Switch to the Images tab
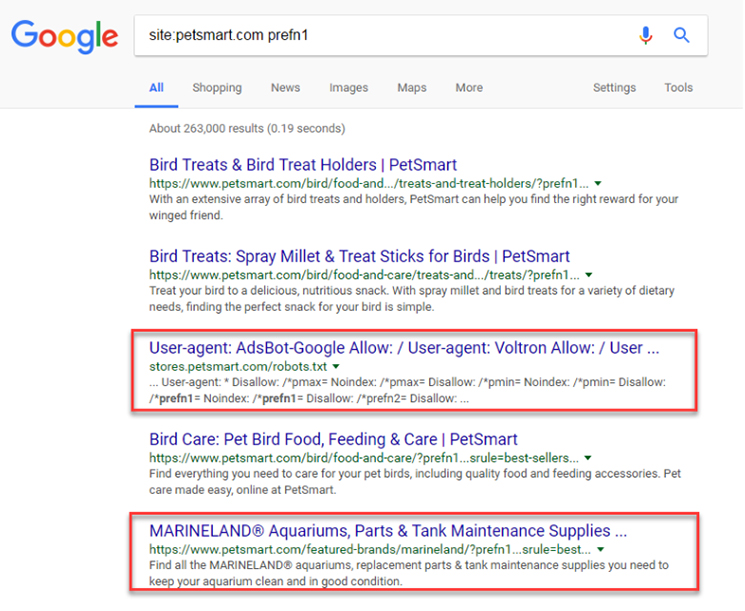 tap(349, 88)
